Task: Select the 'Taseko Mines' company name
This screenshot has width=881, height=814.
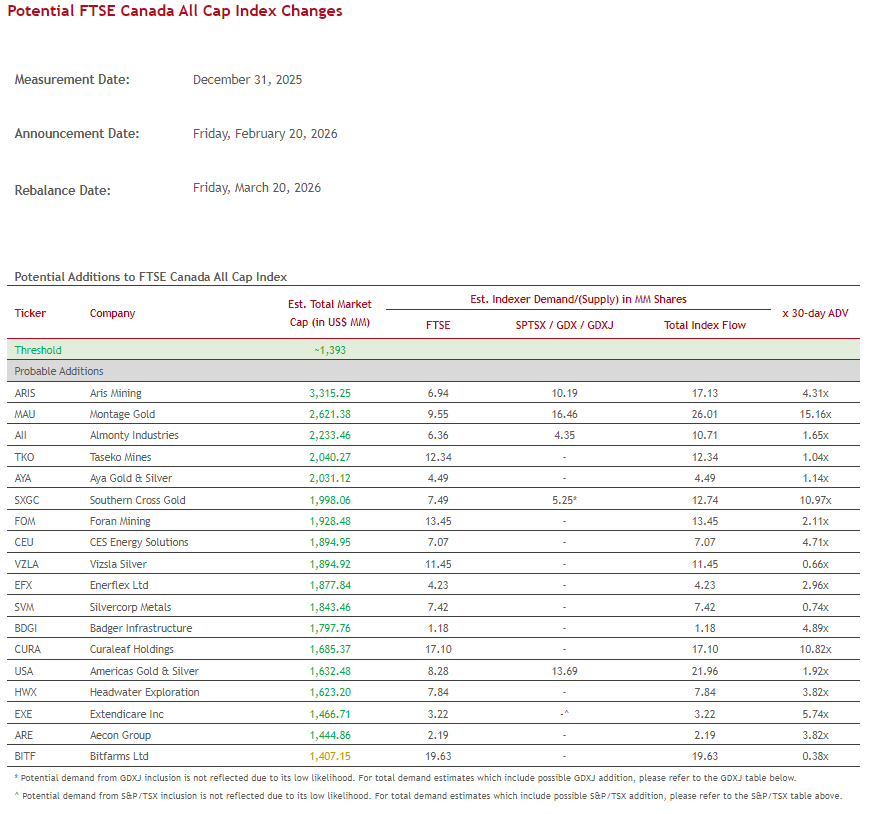Action: pyautogui.click(x=120, y=457)
